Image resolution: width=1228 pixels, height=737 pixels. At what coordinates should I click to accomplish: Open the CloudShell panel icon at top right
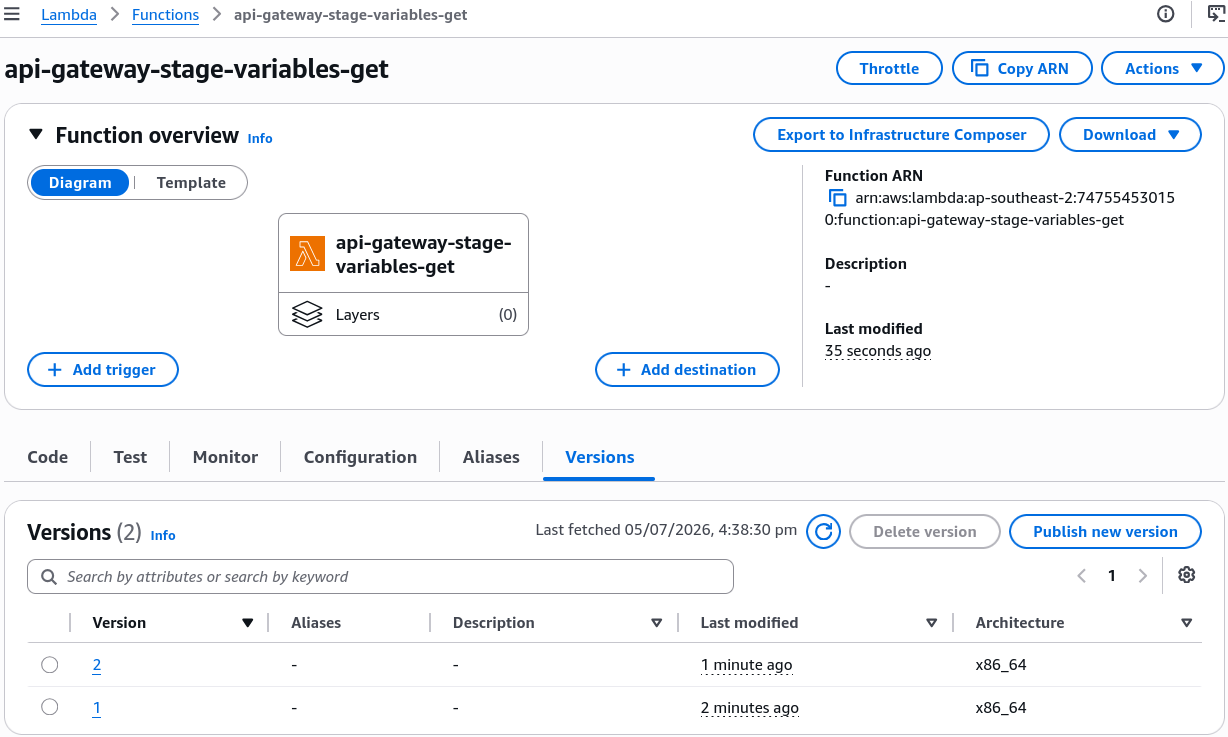pyautogui.click(x=1216, y=14)
